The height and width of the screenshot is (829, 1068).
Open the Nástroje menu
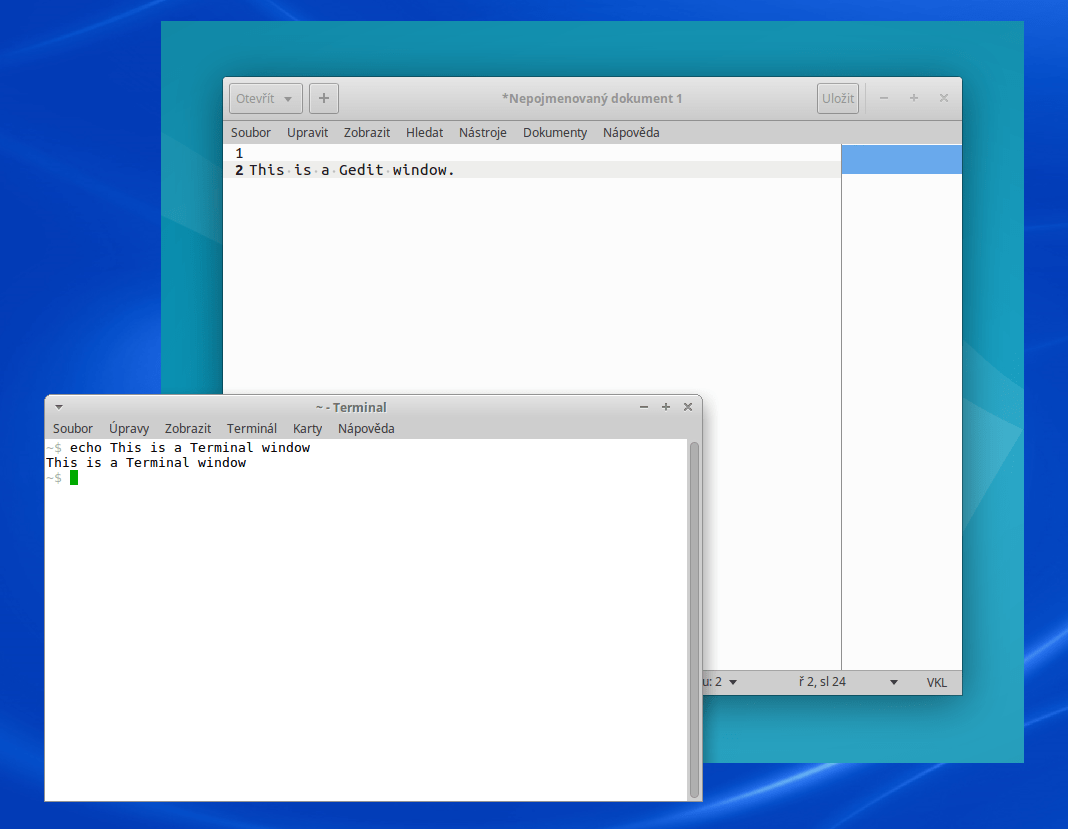pyautogui.click(x=483, y=132)
